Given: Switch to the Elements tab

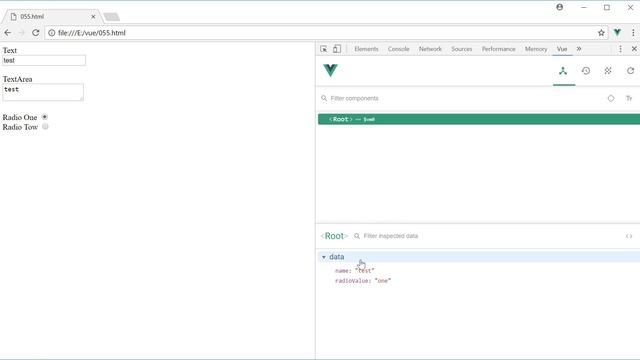Looking at the screenshot, I should point(366,49).
